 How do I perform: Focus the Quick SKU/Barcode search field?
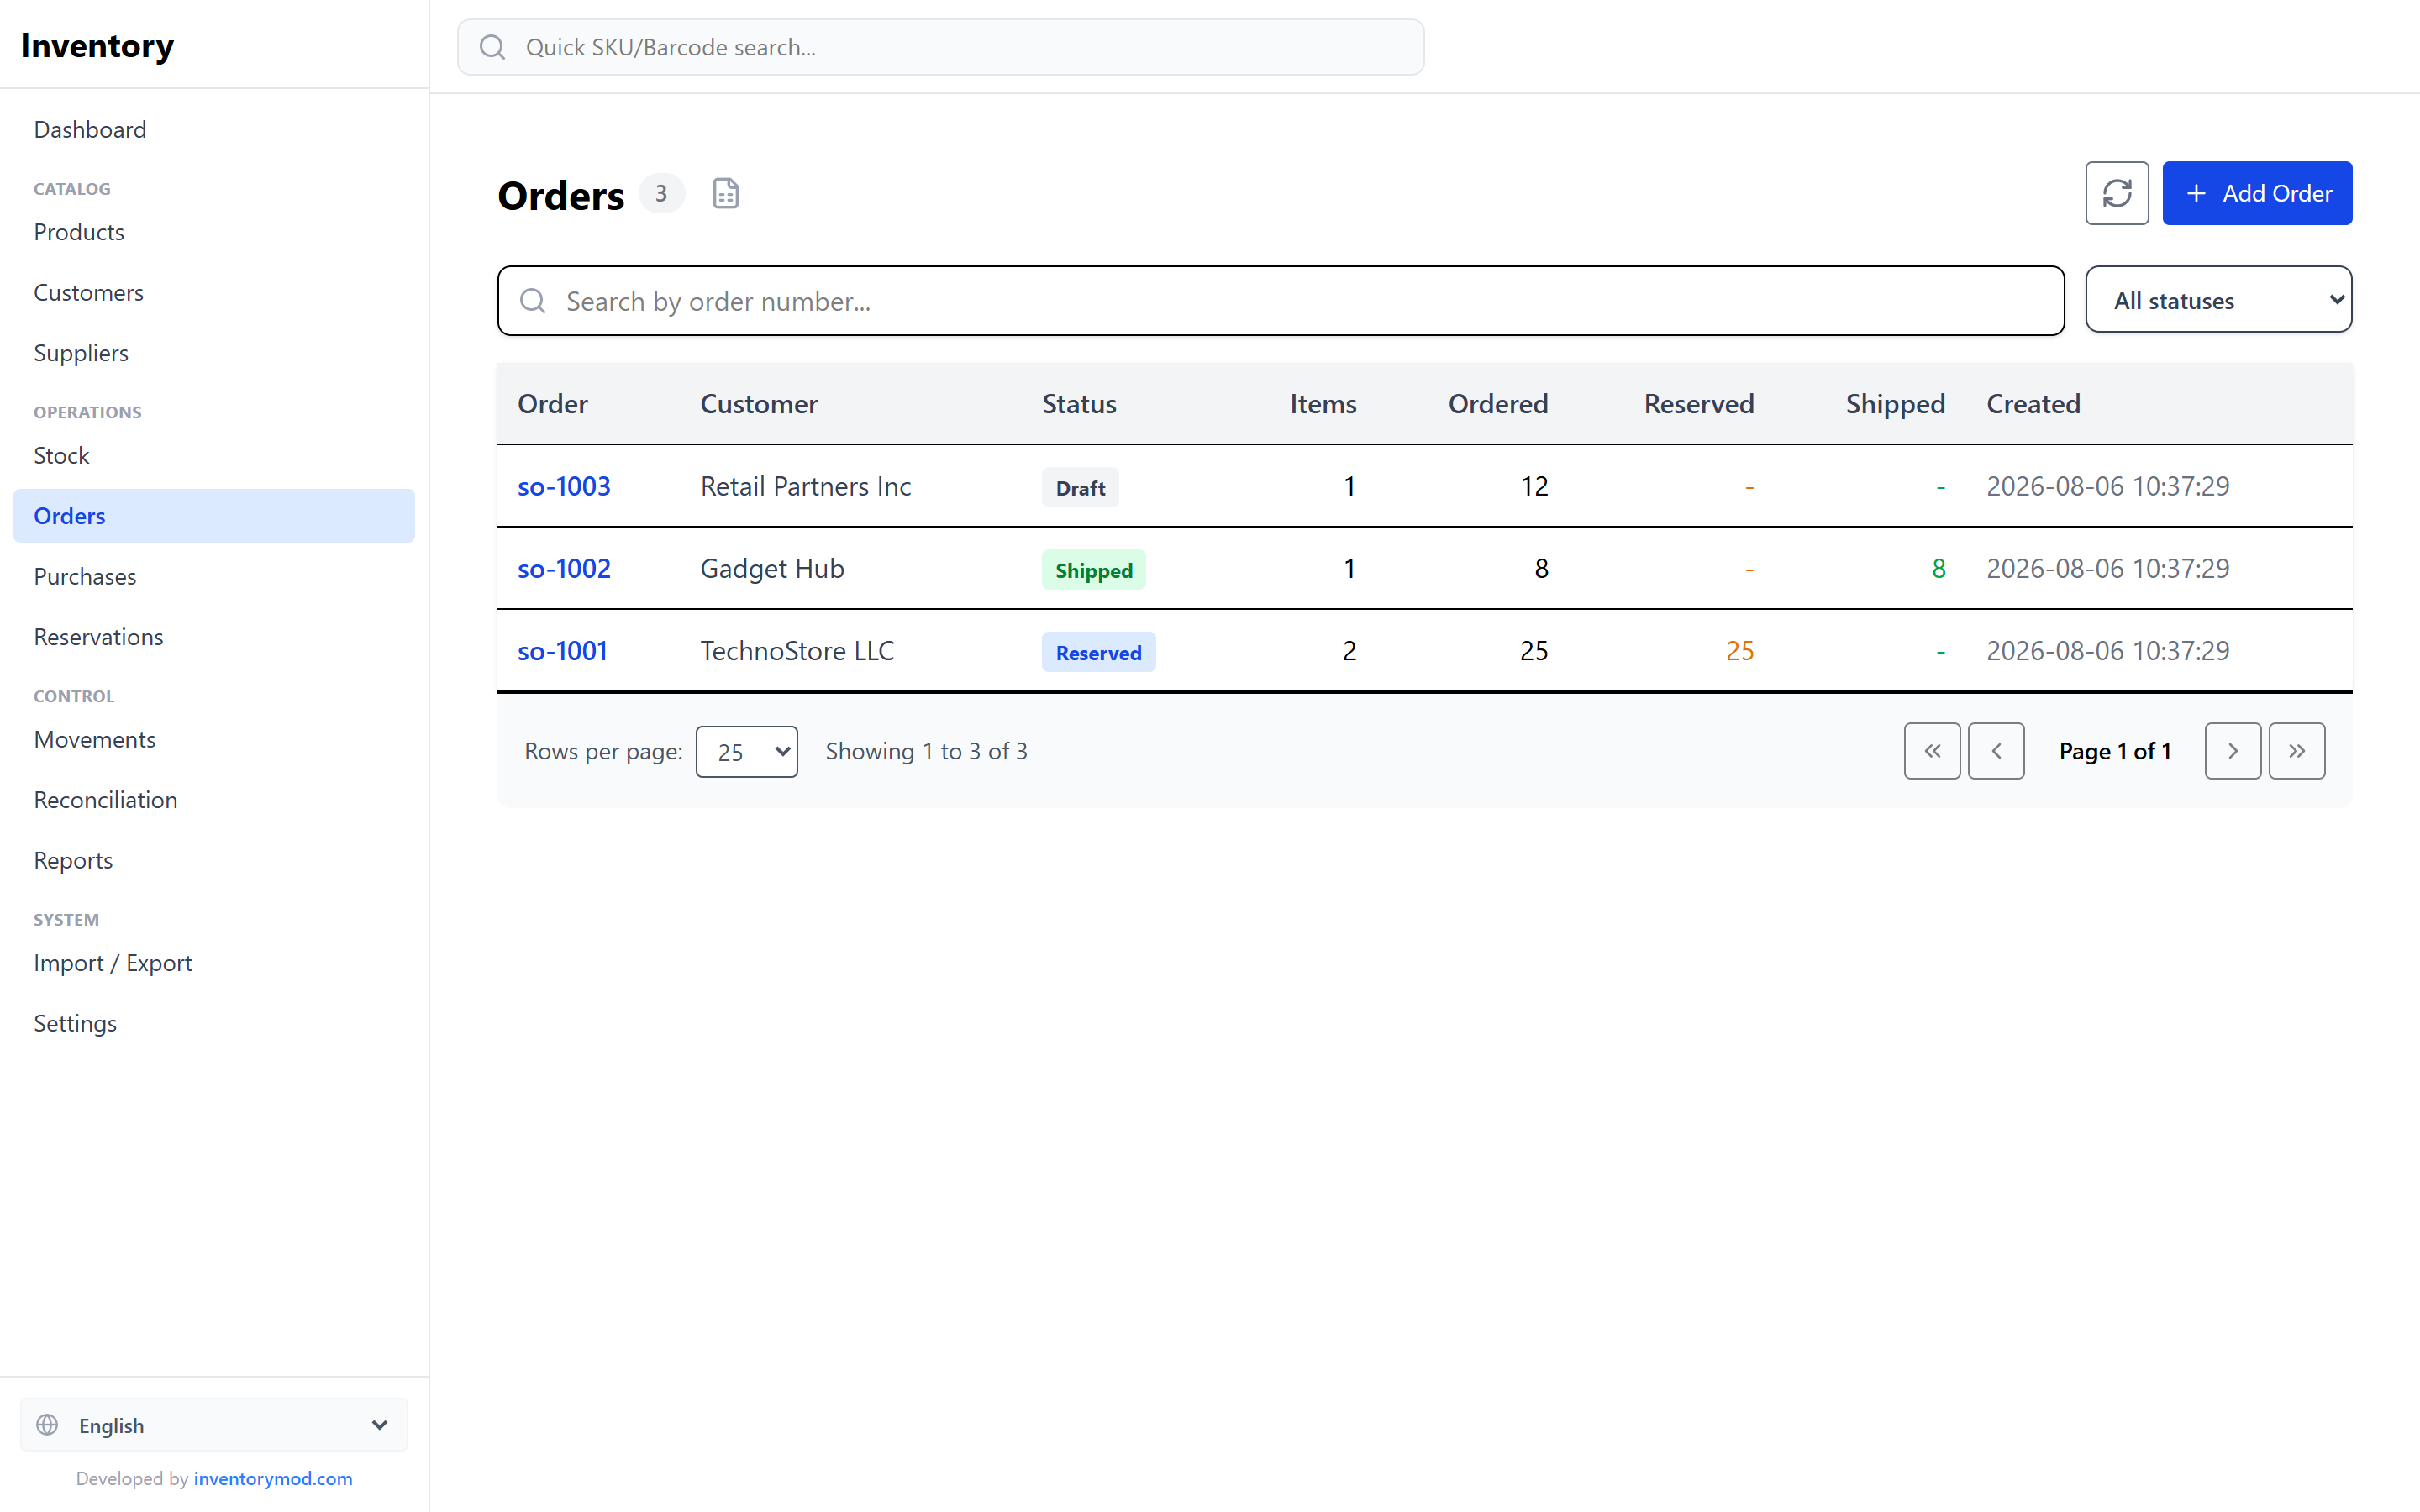tap(940, 47)
